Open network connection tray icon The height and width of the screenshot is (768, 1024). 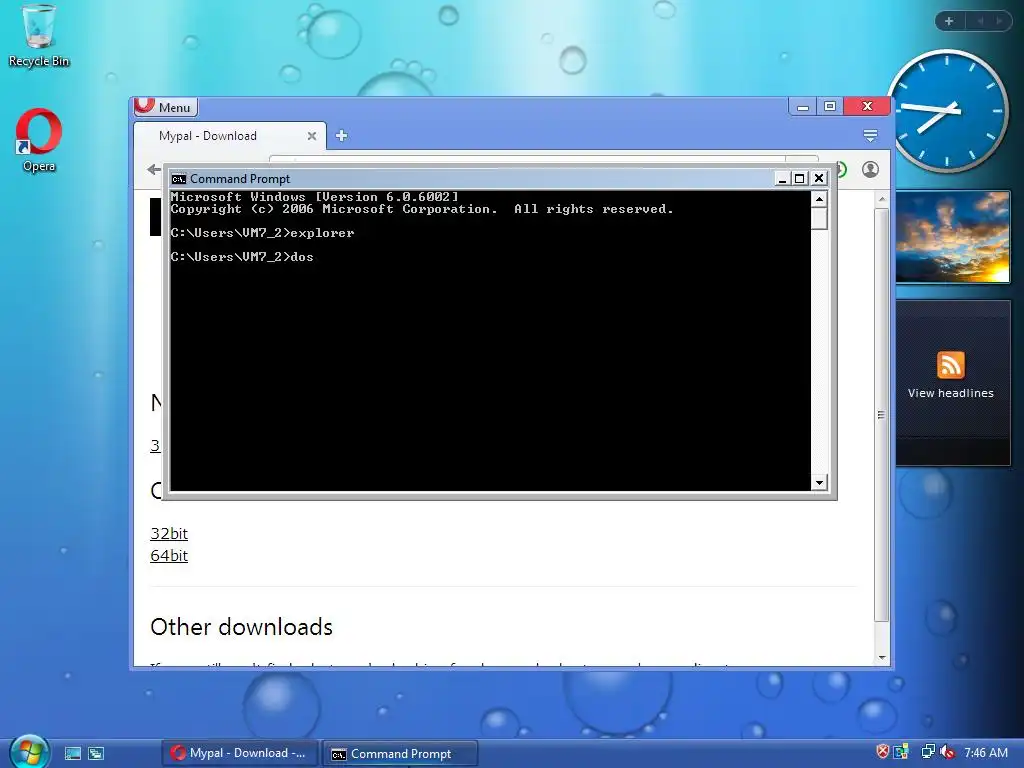[x=927, y=752]
